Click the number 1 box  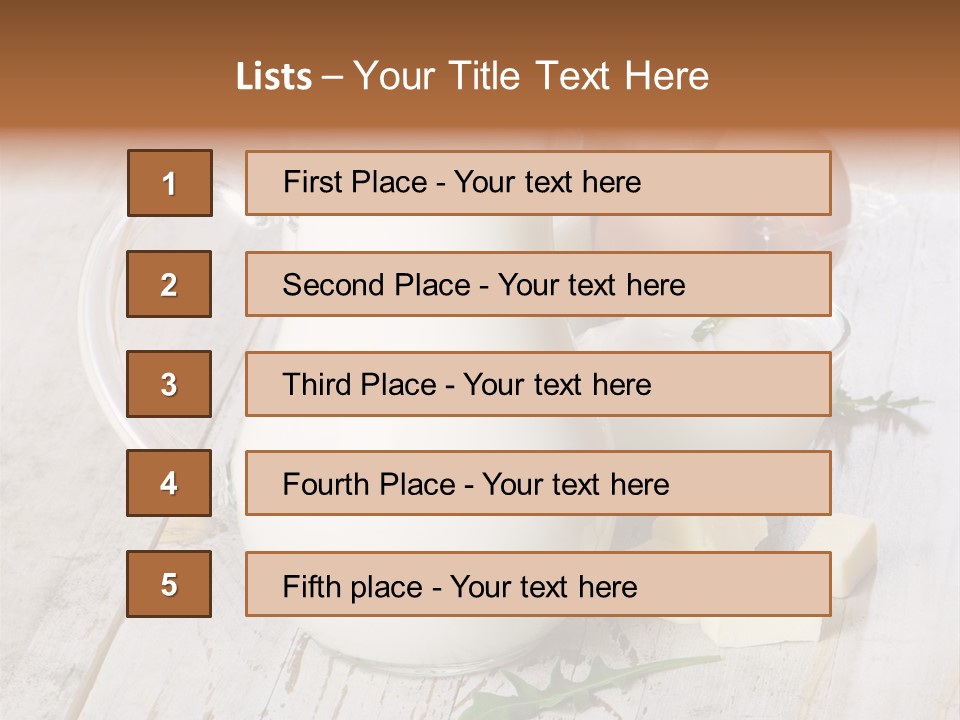[169, 183]
